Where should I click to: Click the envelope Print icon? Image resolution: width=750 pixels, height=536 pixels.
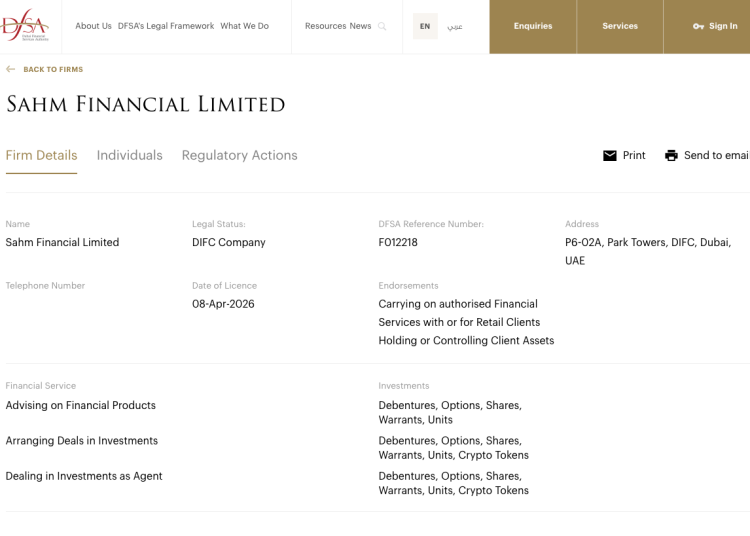(x=610, y=156)
